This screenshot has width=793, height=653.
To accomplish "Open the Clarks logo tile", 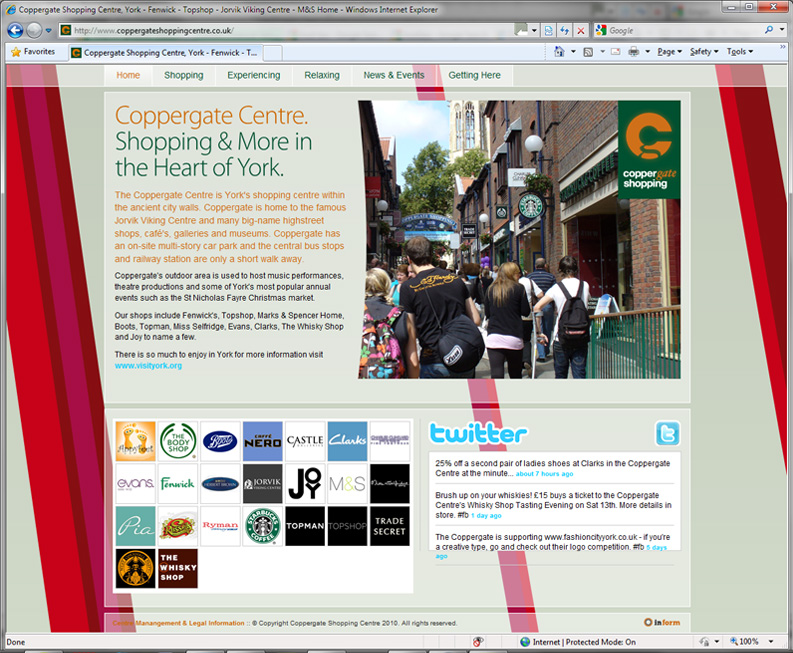I will click(347, 441).
